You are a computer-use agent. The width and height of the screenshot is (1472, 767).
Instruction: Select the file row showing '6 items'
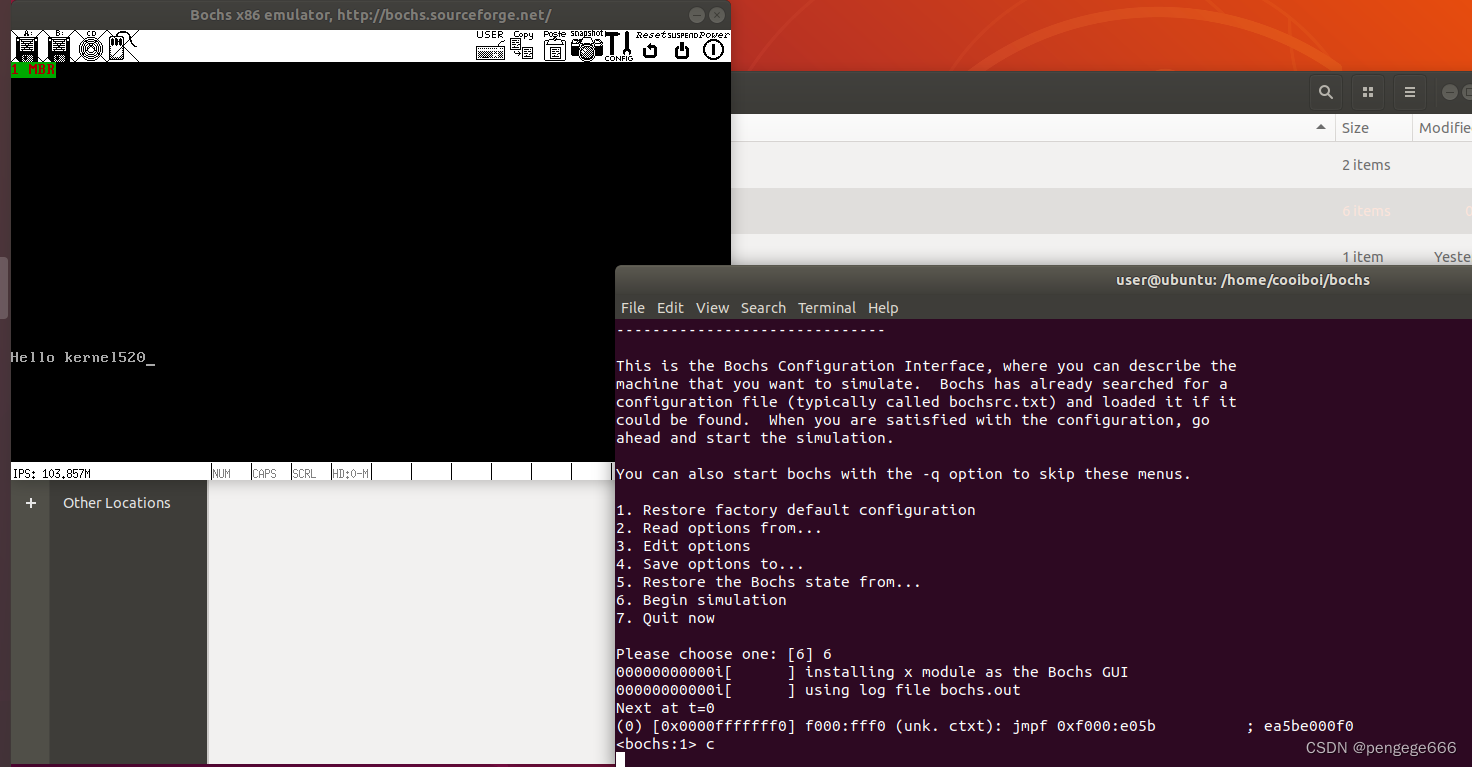(1101, 211)
